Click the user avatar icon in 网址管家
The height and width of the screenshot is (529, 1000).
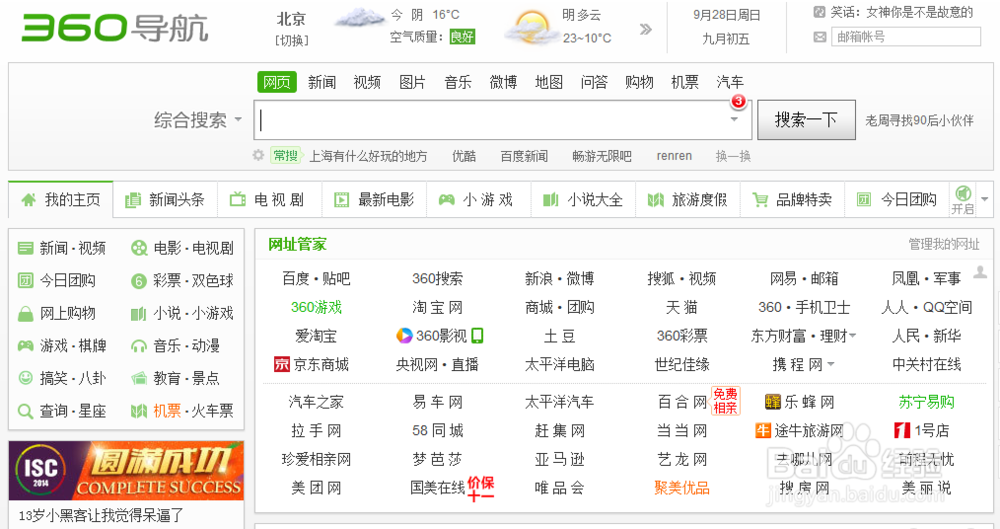click(x=980, y=272)
